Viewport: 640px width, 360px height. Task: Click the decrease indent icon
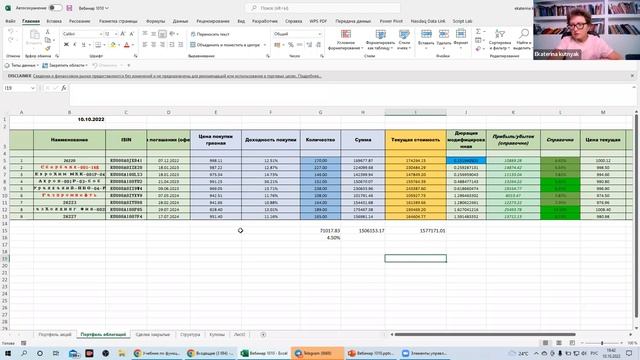pyautogui.click(x=172, y=44)
